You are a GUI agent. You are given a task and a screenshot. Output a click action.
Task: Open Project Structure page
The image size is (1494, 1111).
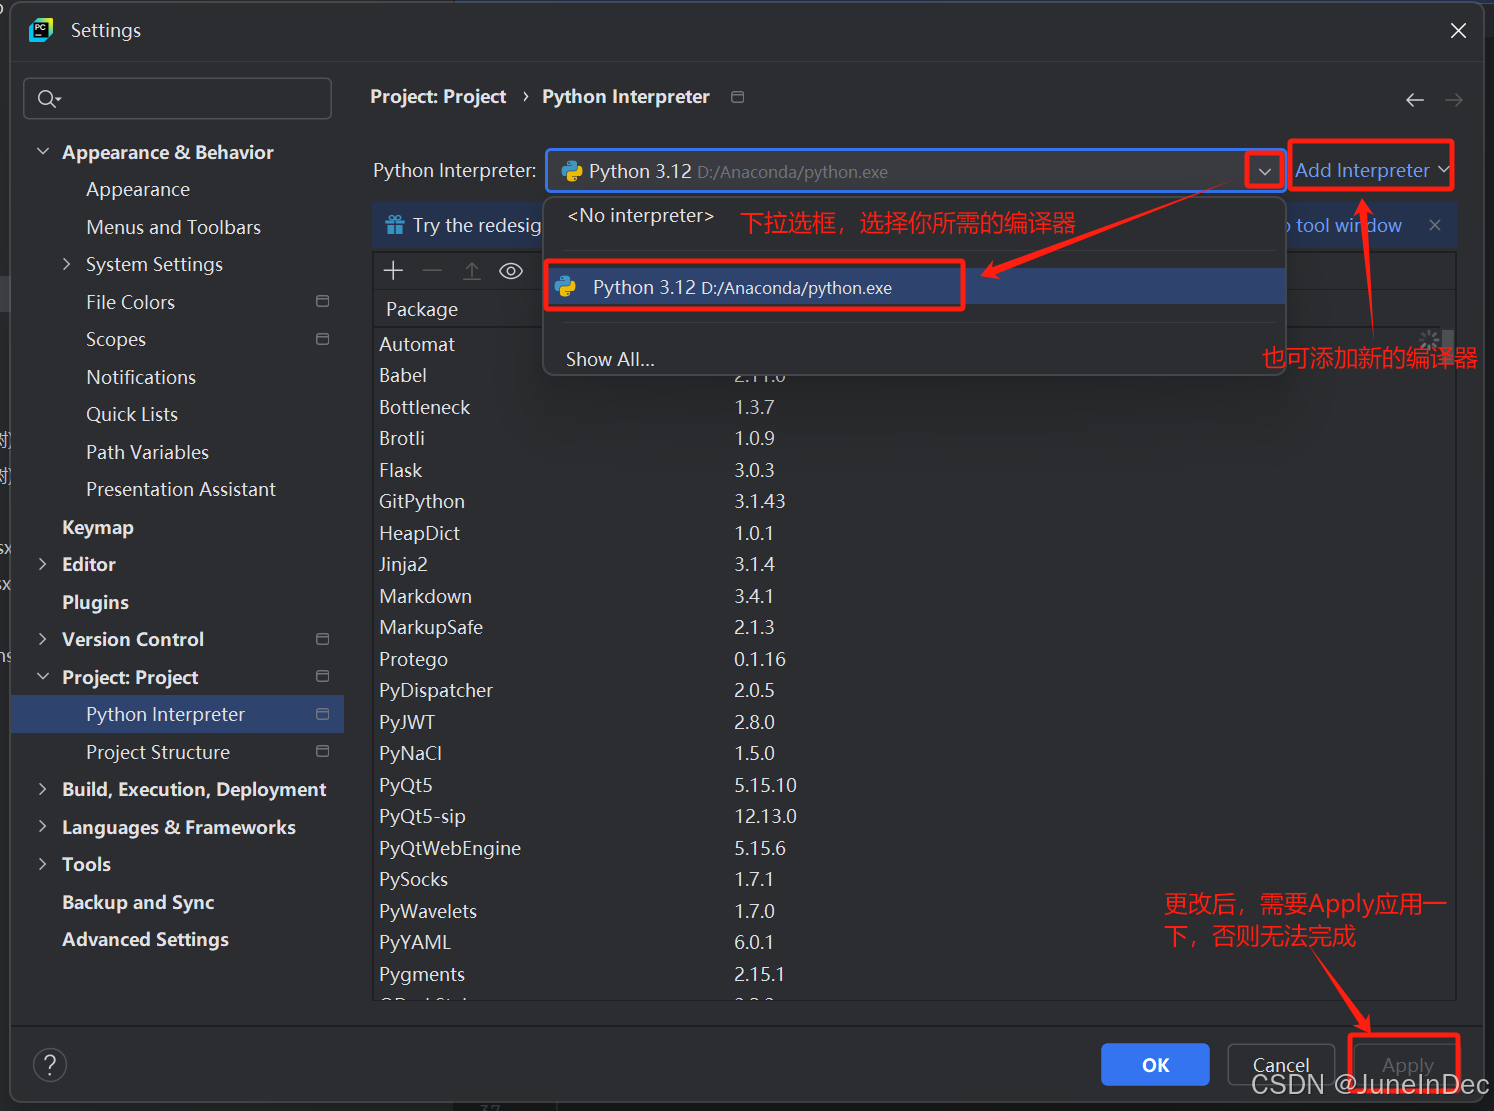pos(158,752)
